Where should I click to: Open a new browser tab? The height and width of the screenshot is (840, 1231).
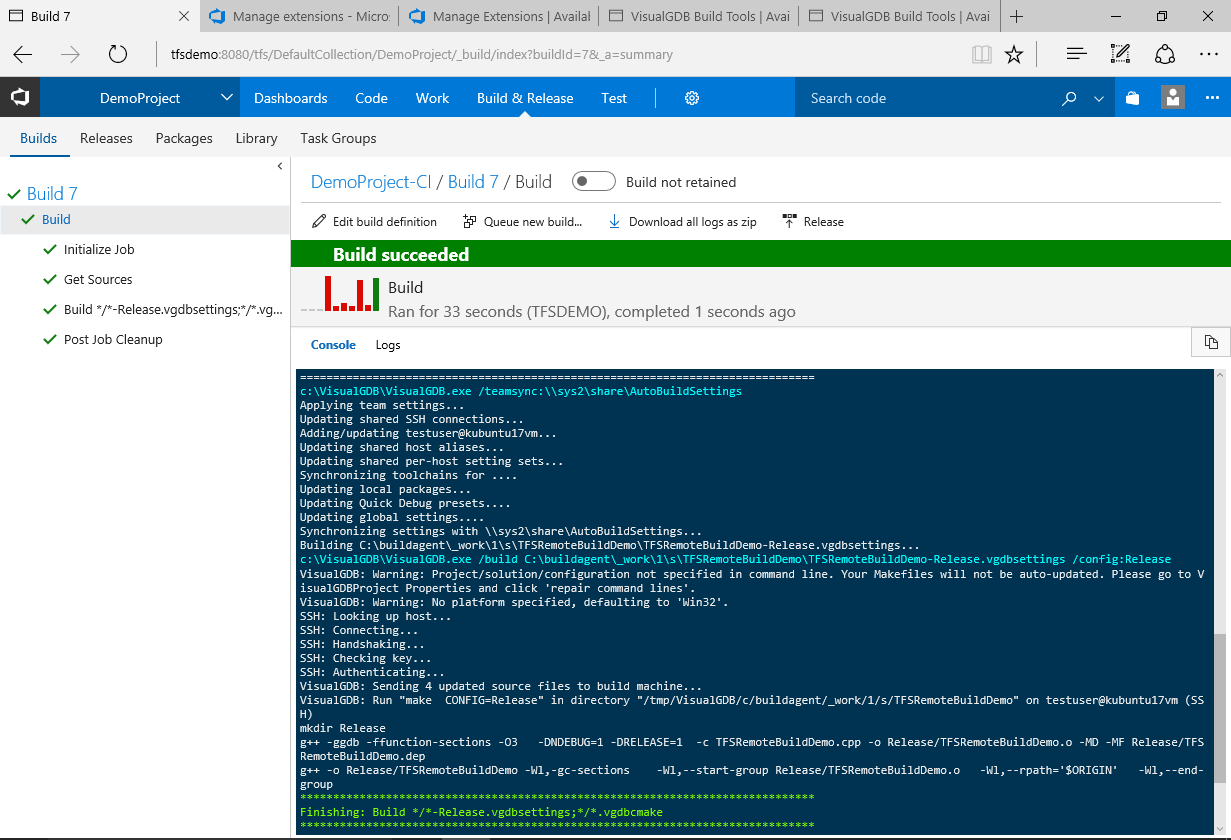click(x=1017, y=17)
